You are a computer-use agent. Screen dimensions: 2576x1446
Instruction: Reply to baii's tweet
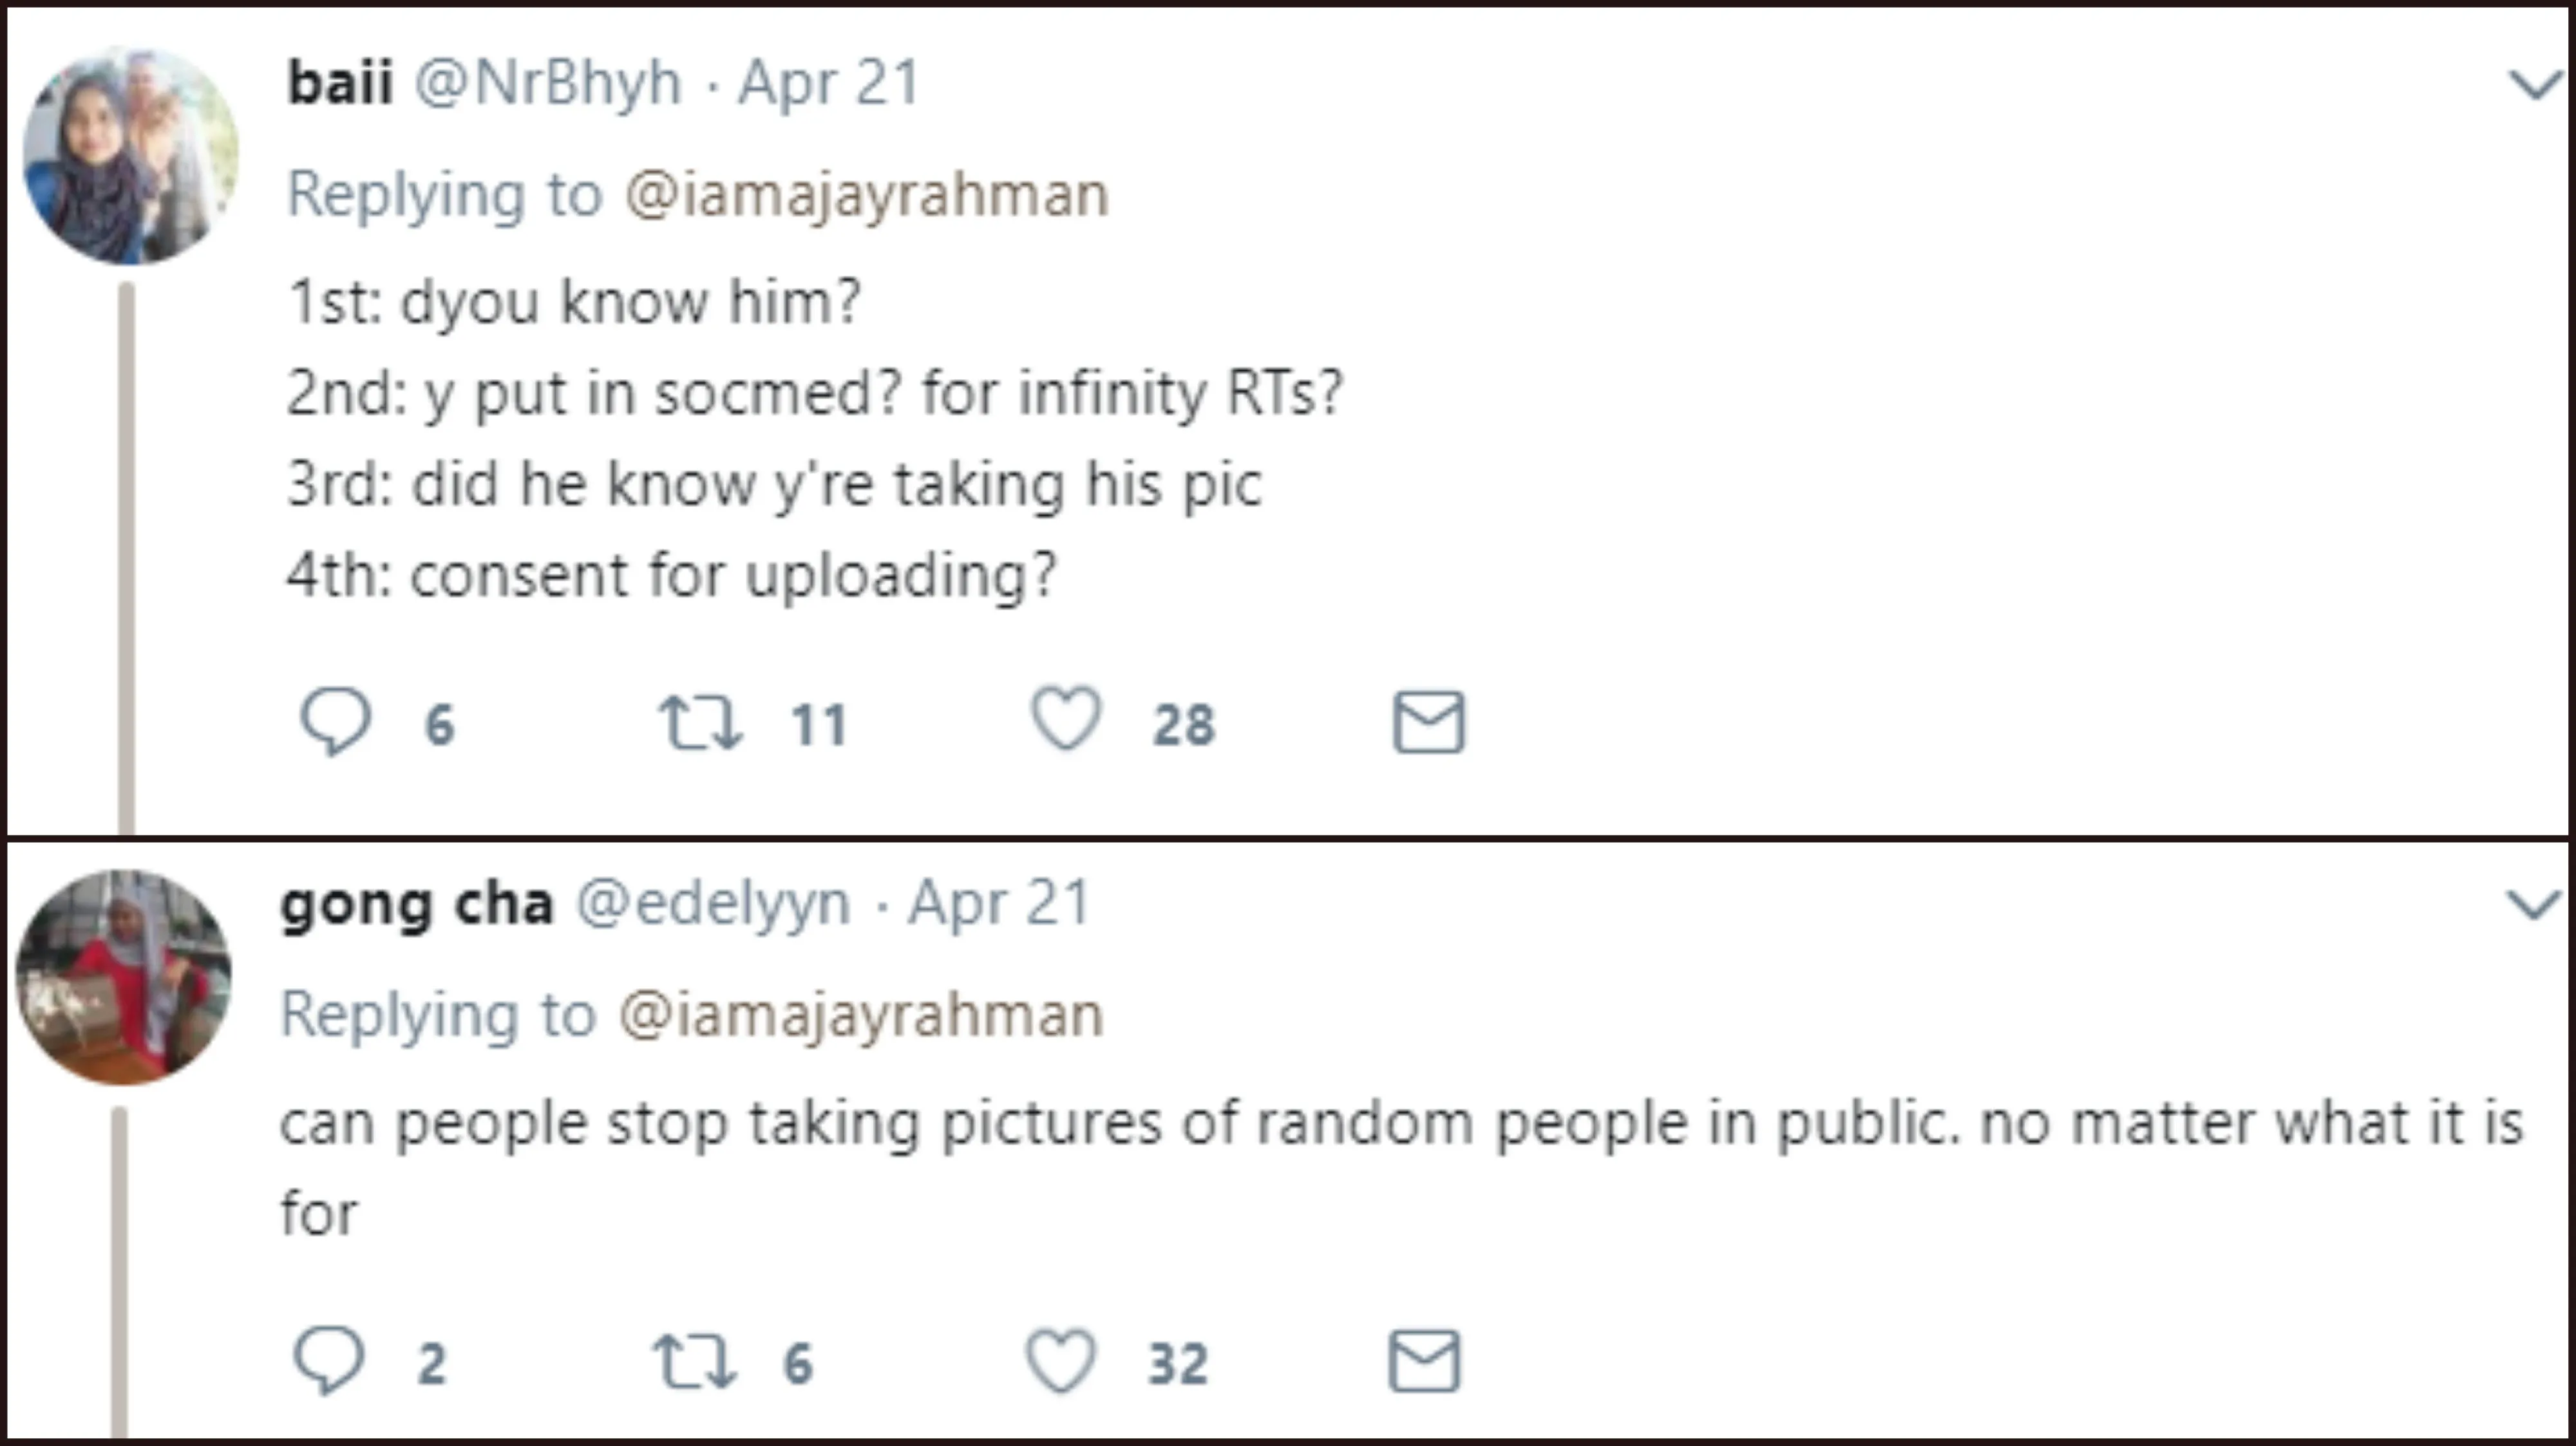pyautogui.click(x=336, y=721)
